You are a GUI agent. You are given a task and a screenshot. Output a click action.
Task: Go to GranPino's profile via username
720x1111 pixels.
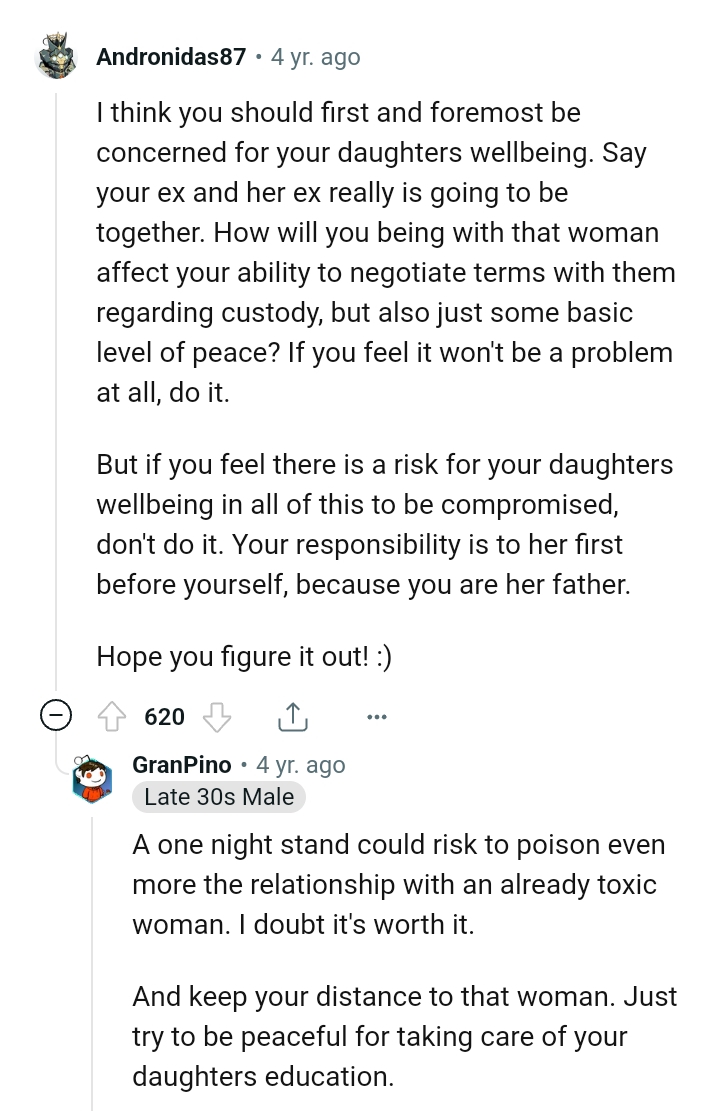182,765
